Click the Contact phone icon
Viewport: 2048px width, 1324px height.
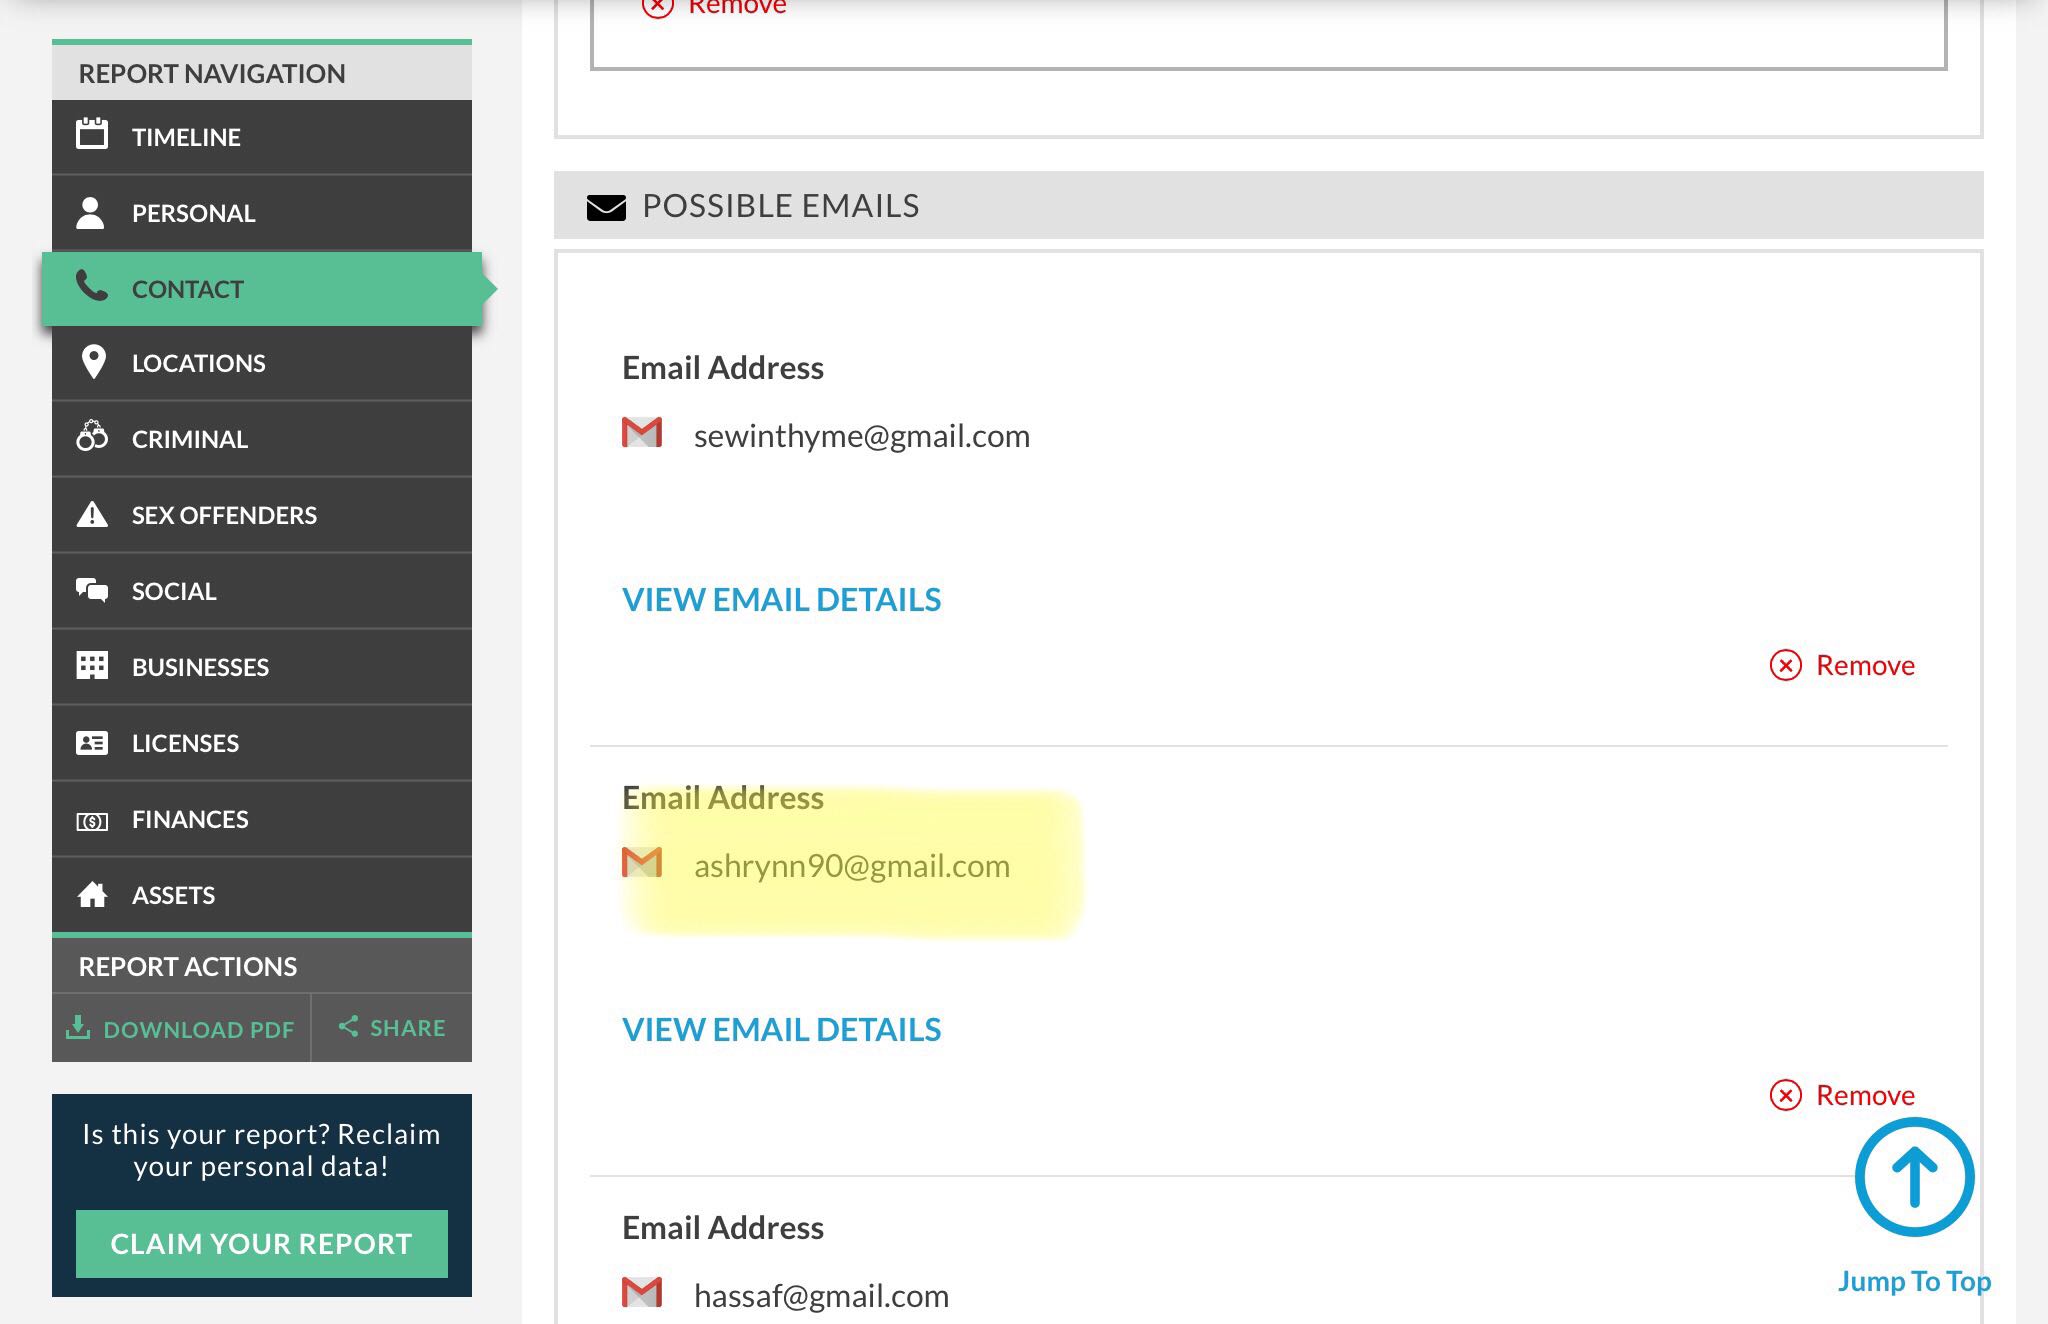click(91, 286)
